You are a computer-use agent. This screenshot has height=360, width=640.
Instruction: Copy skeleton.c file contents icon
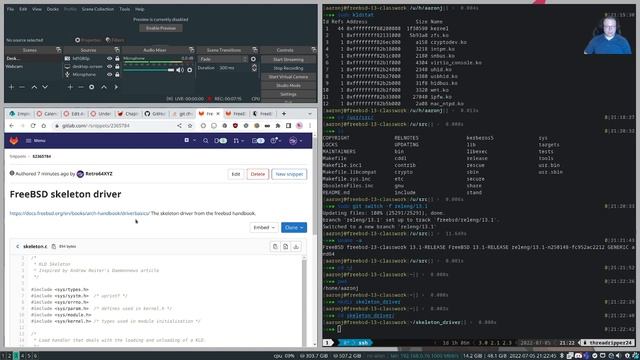pyautogui.click(x=275, y=247)
